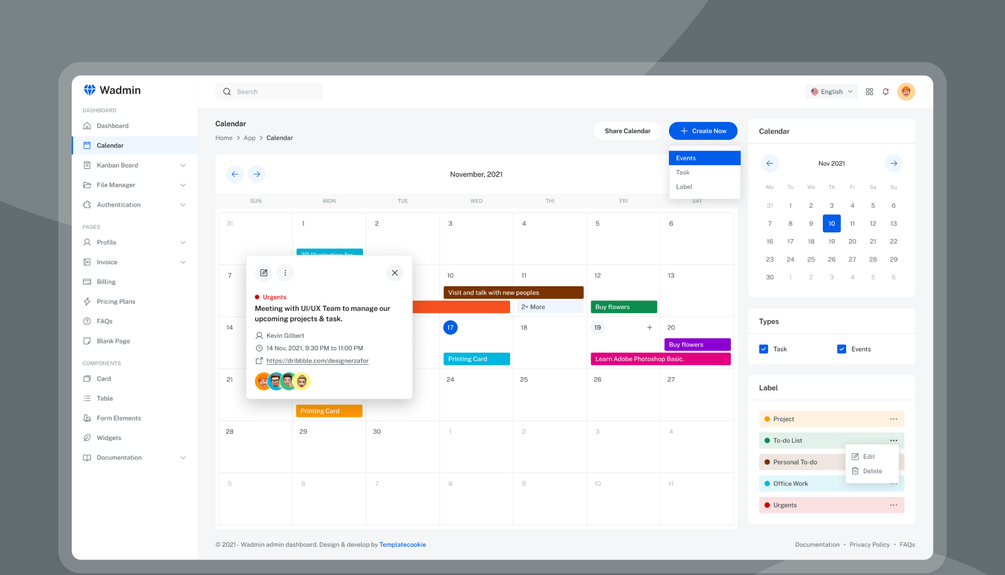Open the dribbble.com/designerzafor link

(317, 361)
